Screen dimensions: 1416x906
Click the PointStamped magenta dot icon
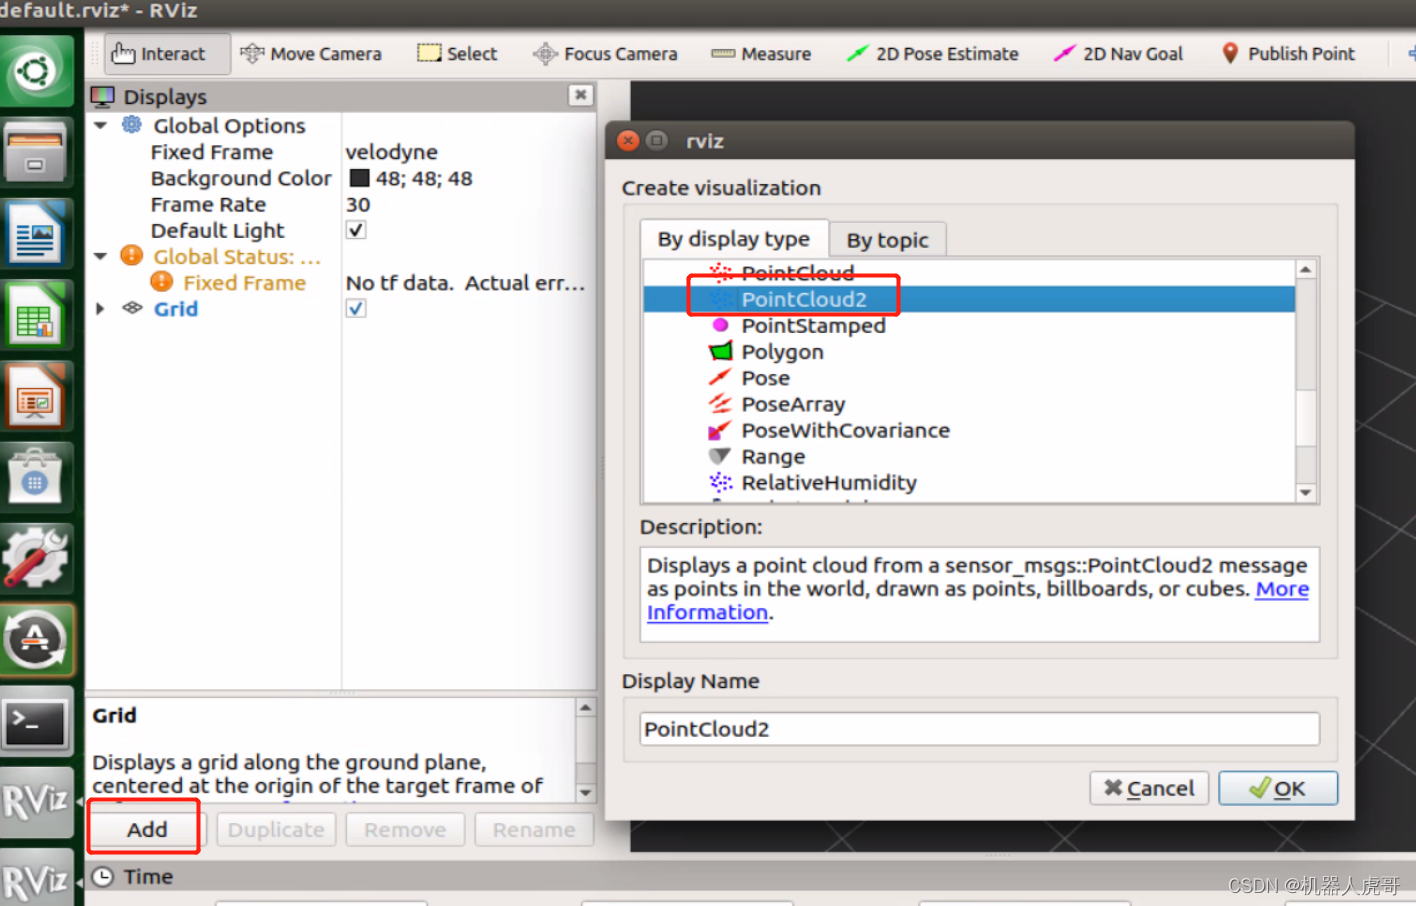pyautogui.click(x=720, y=325)
